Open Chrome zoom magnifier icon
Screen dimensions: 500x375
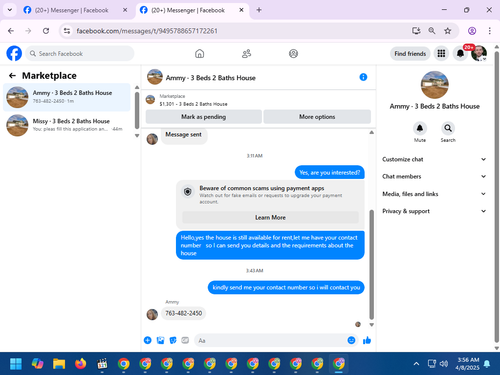click(432, 31)
